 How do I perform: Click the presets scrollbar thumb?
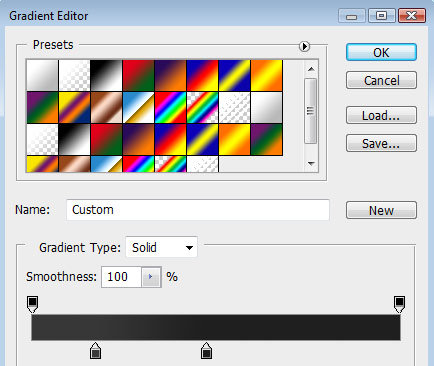(x=311, y=111)
